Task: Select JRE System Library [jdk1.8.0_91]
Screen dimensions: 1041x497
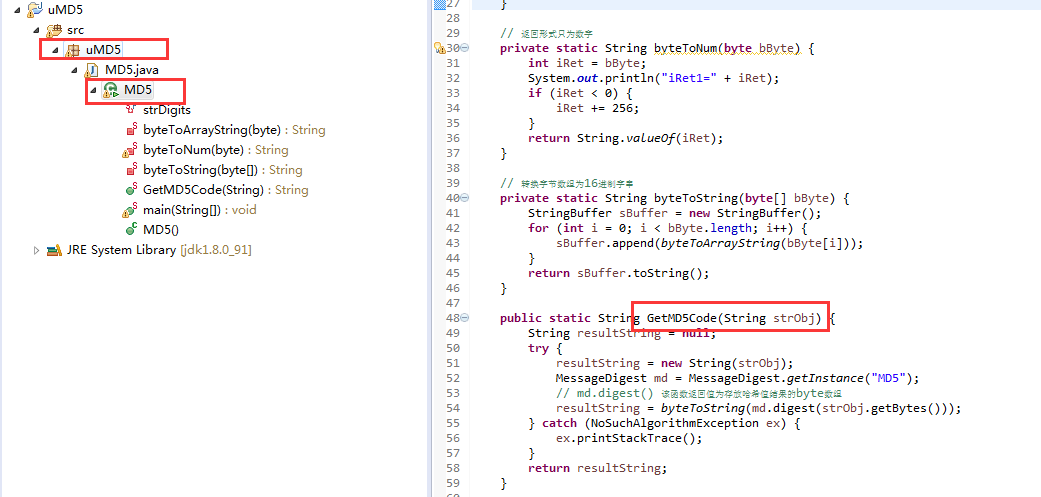Action: pos(159,251)
